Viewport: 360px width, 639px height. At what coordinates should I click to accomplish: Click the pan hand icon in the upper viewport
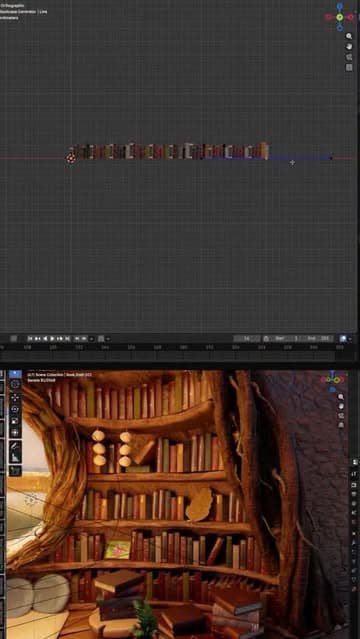pos(349,46)
